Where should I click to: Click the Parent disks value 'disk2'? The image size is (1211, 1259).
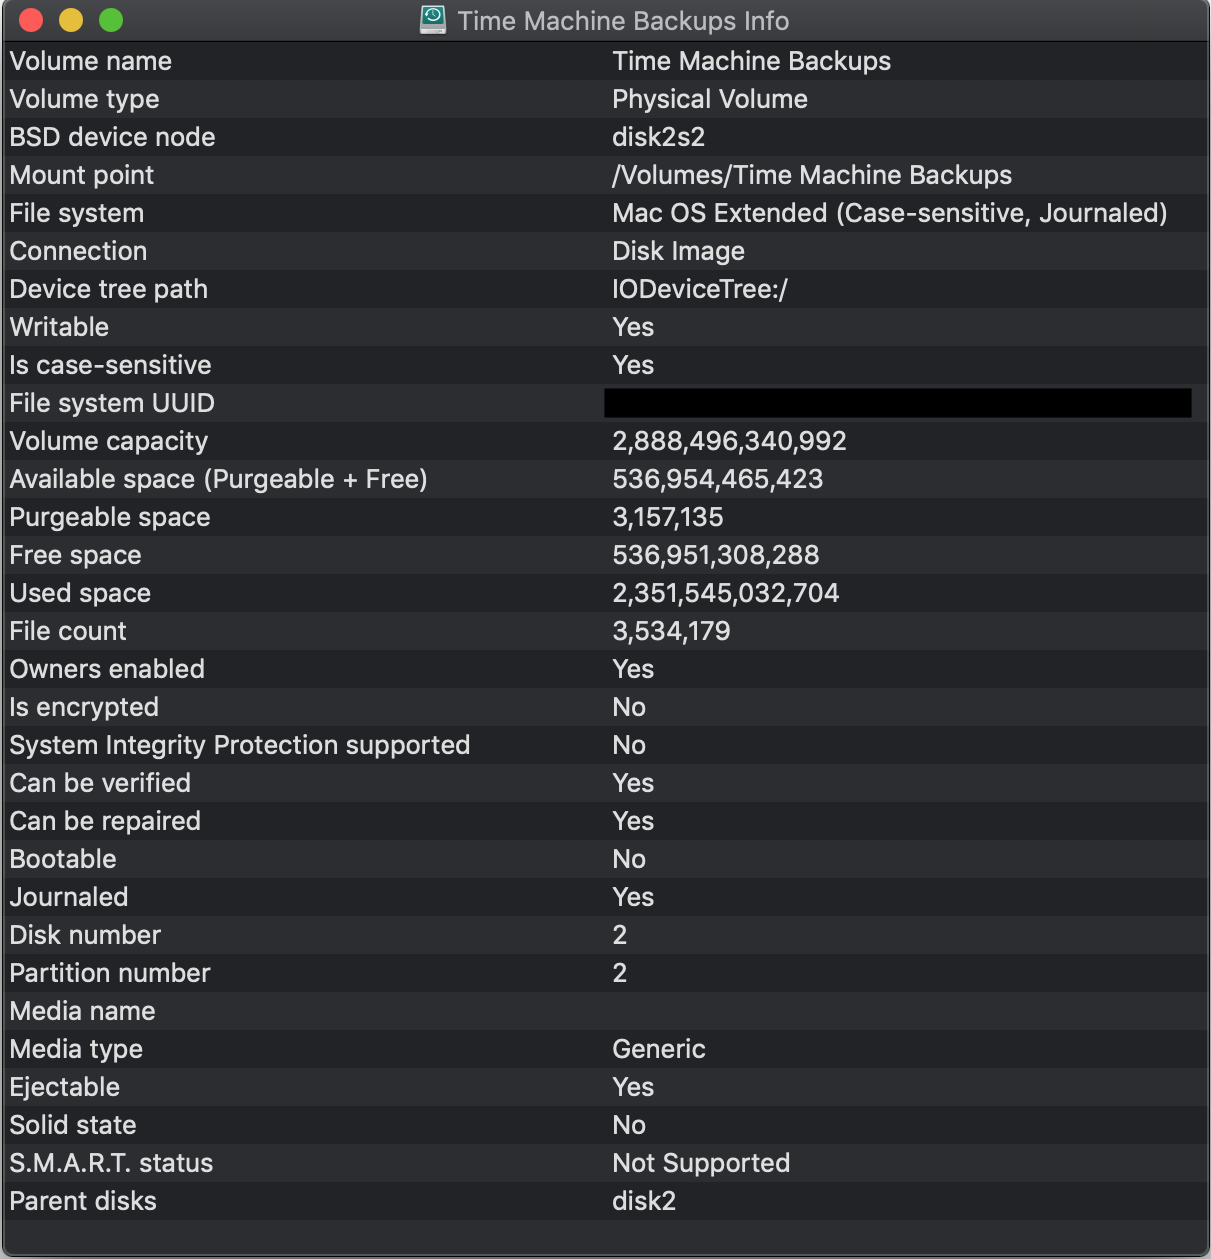(x=643, y=1201)
